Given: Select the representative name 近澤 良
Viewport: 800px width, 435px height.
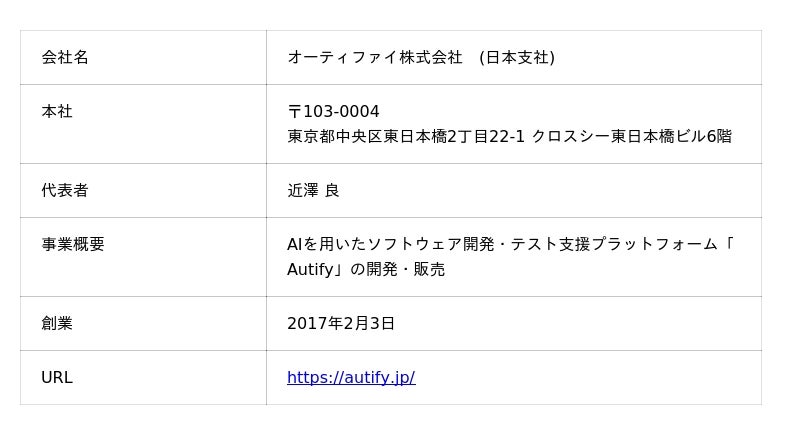Looking at the screenshot, I should [314, 191].
